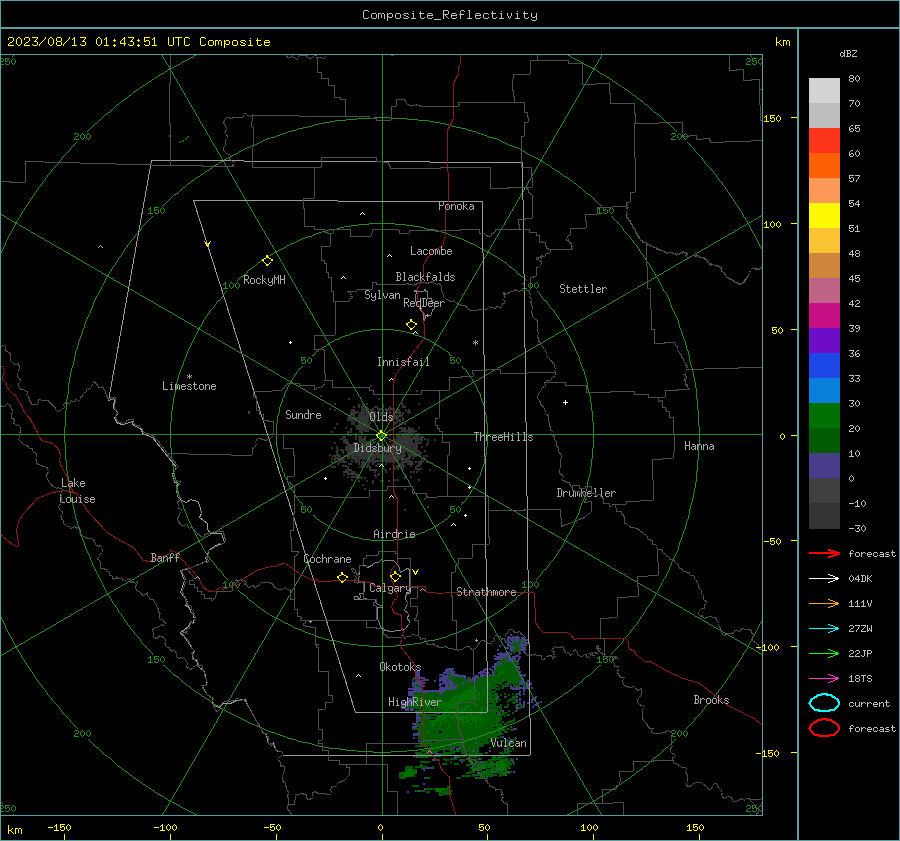Screen dimensions: 900x841
Task: Click the magenta 18TS arrow icon
Action: (824, 679)
